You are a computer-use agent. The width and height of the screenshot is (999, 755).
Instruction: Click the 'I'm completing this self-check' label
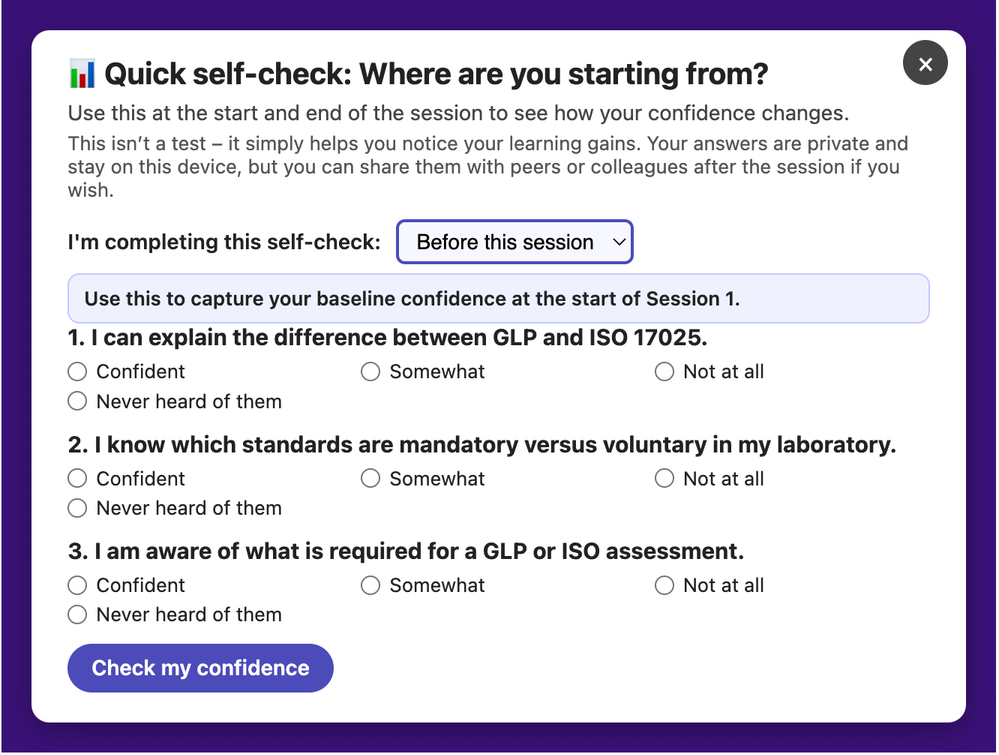[224, 242]
